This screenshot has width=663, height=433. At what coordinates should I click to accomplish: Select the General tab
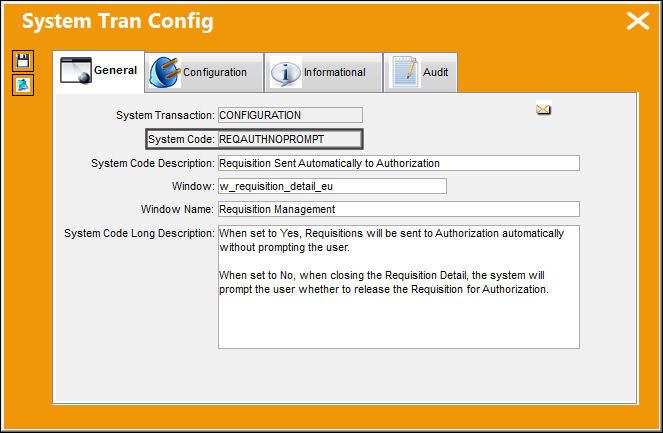(x=99, y=71)
